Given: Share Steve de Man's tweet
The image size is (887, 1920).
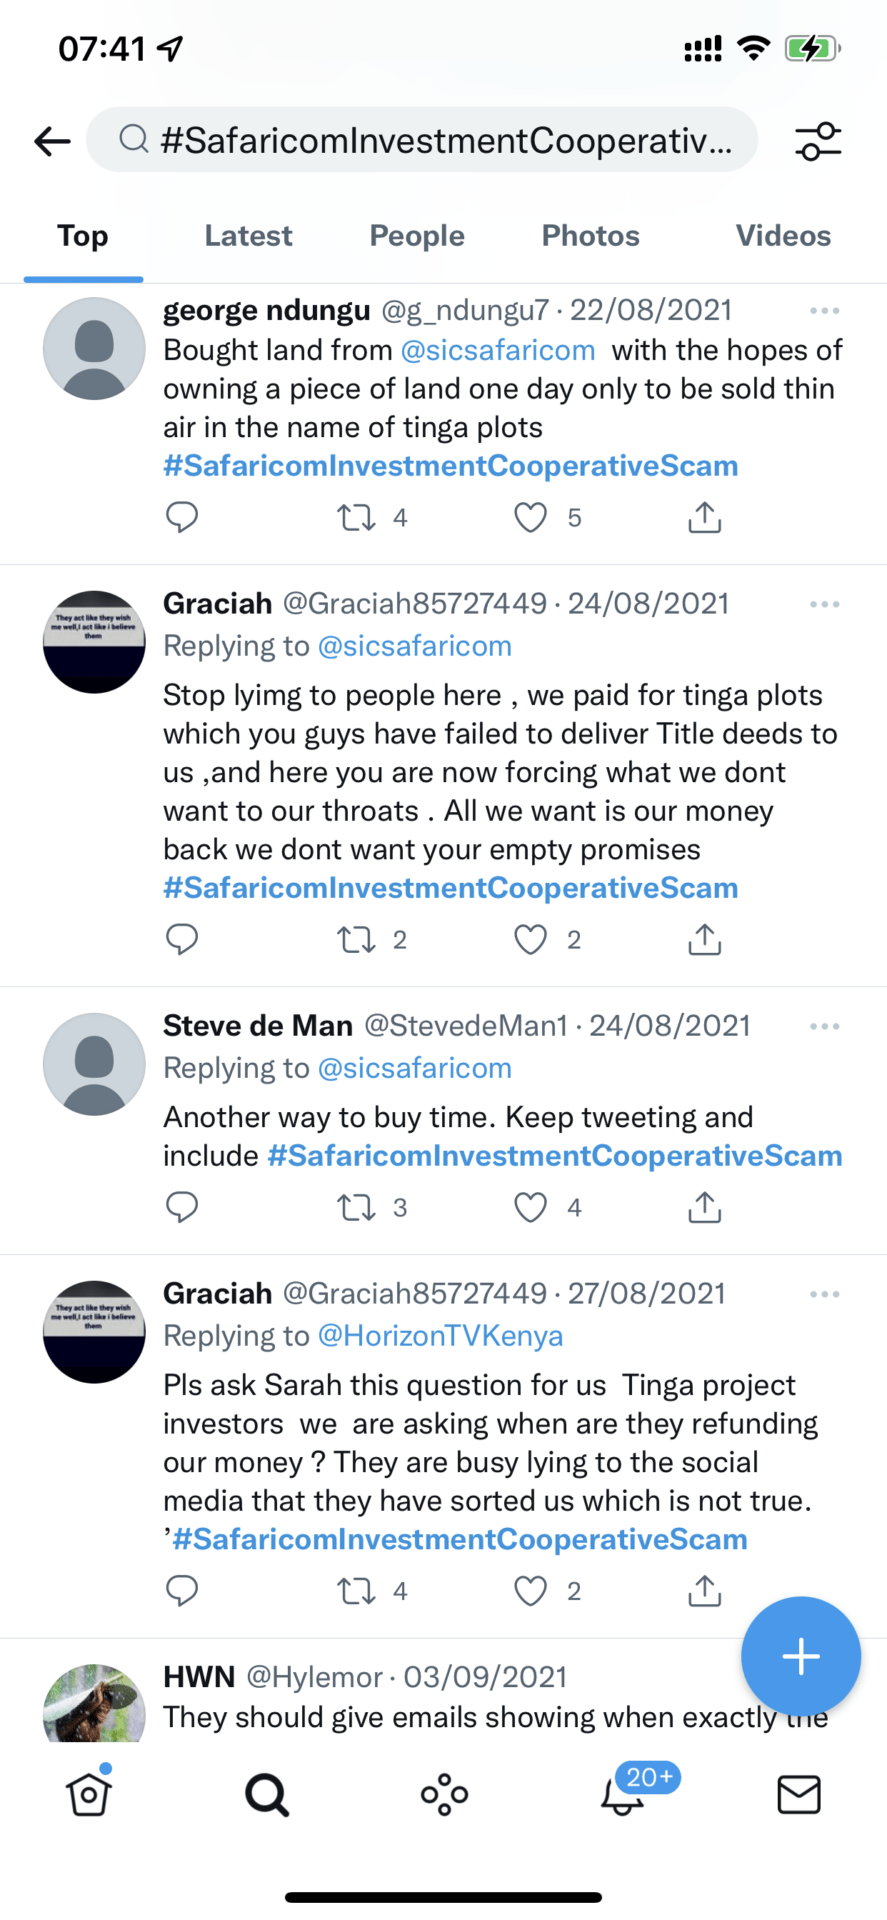Looking at the screenshot, I should point(704,1208).
